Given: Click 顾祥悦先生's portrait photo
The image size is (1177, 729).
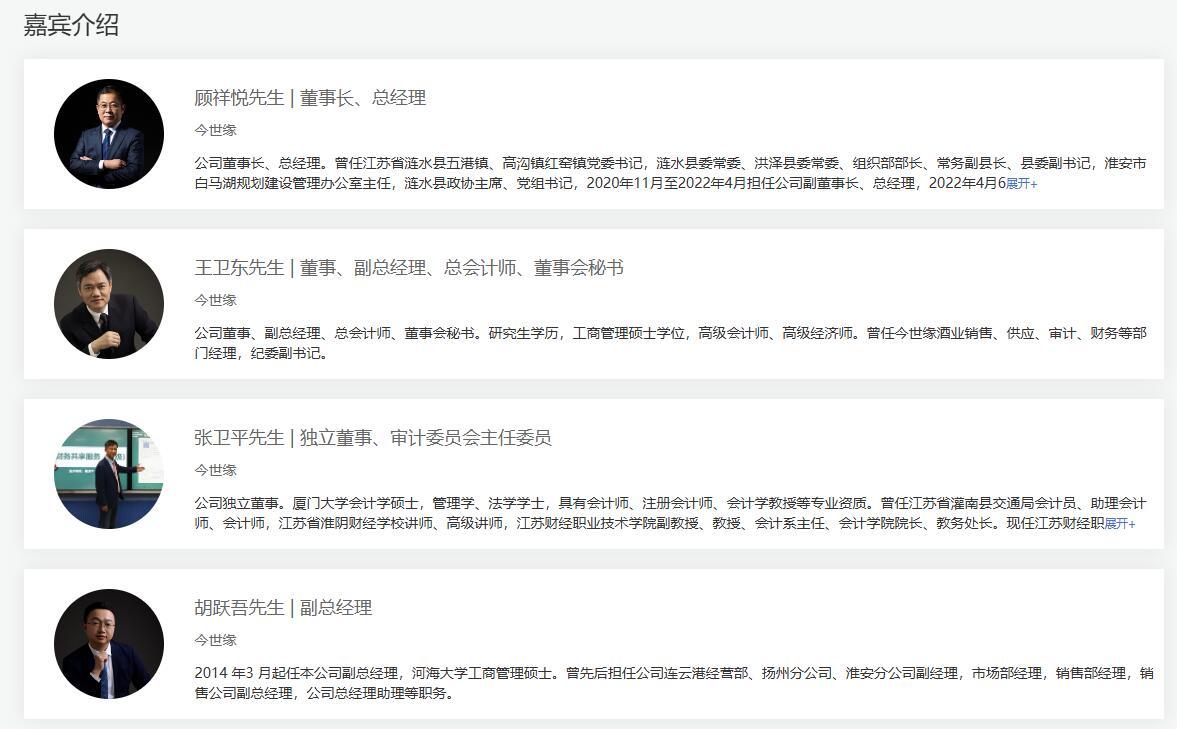Looking at the screenshot, I should (x=109, y=134).
